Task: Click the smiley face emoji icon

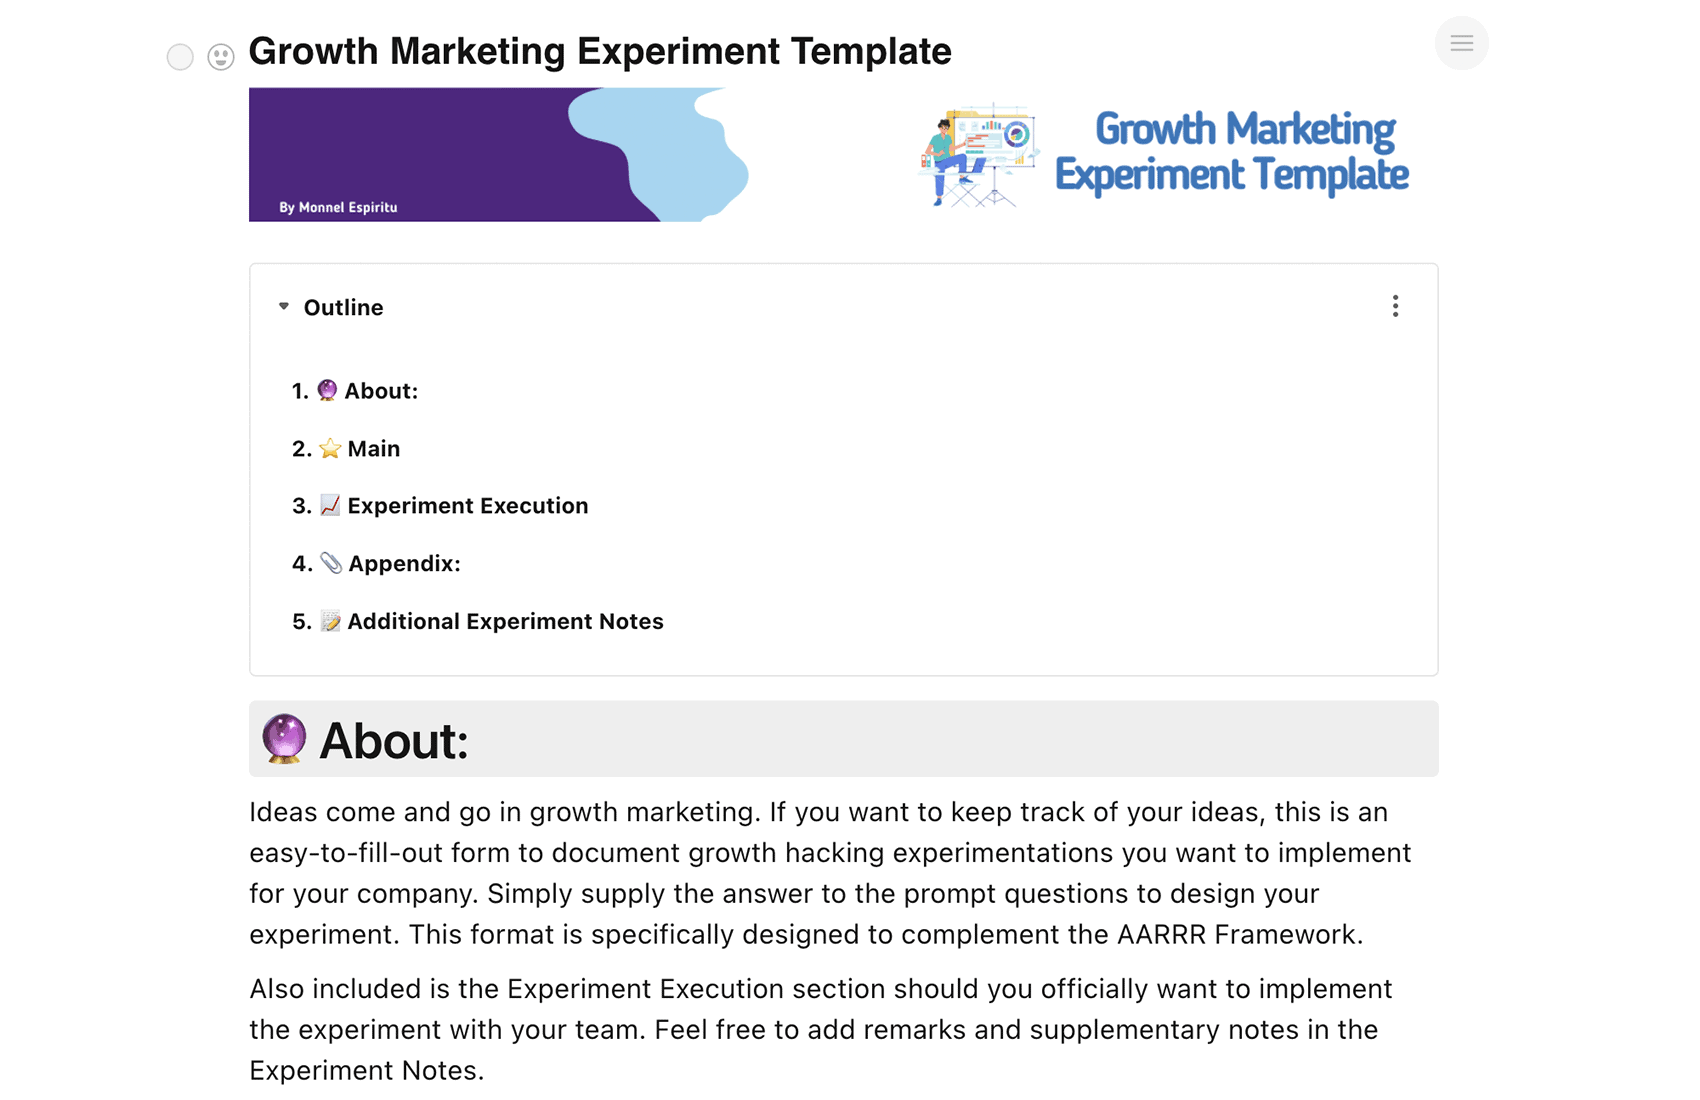Action: click(221, 57)
